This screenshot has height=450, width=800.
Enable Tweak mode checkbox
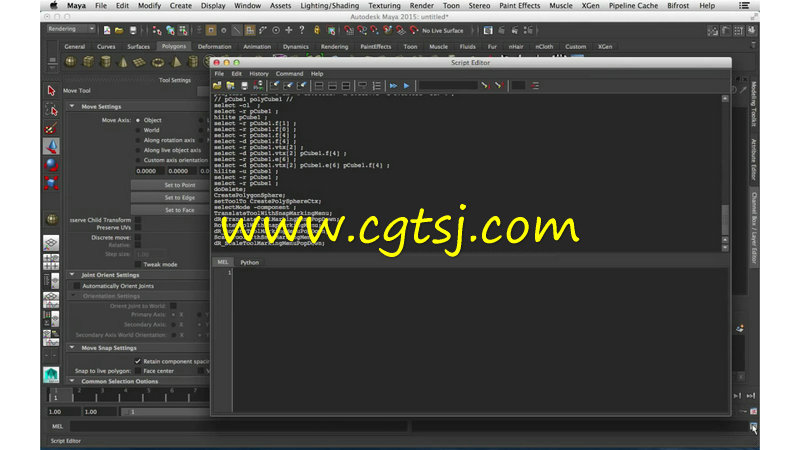[x=138, y=264]
